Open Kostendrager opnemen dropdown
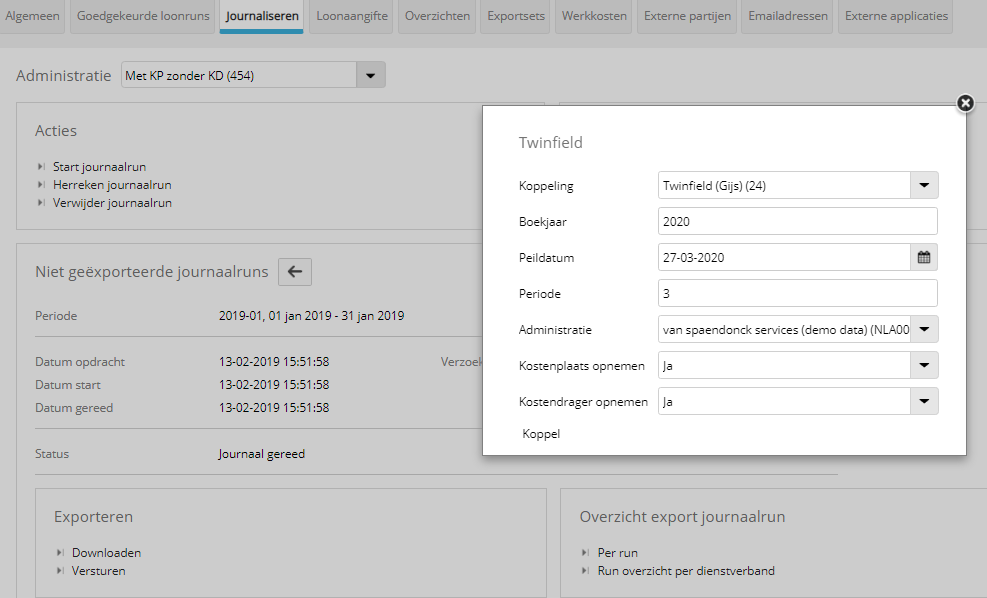 pos(924,401)
